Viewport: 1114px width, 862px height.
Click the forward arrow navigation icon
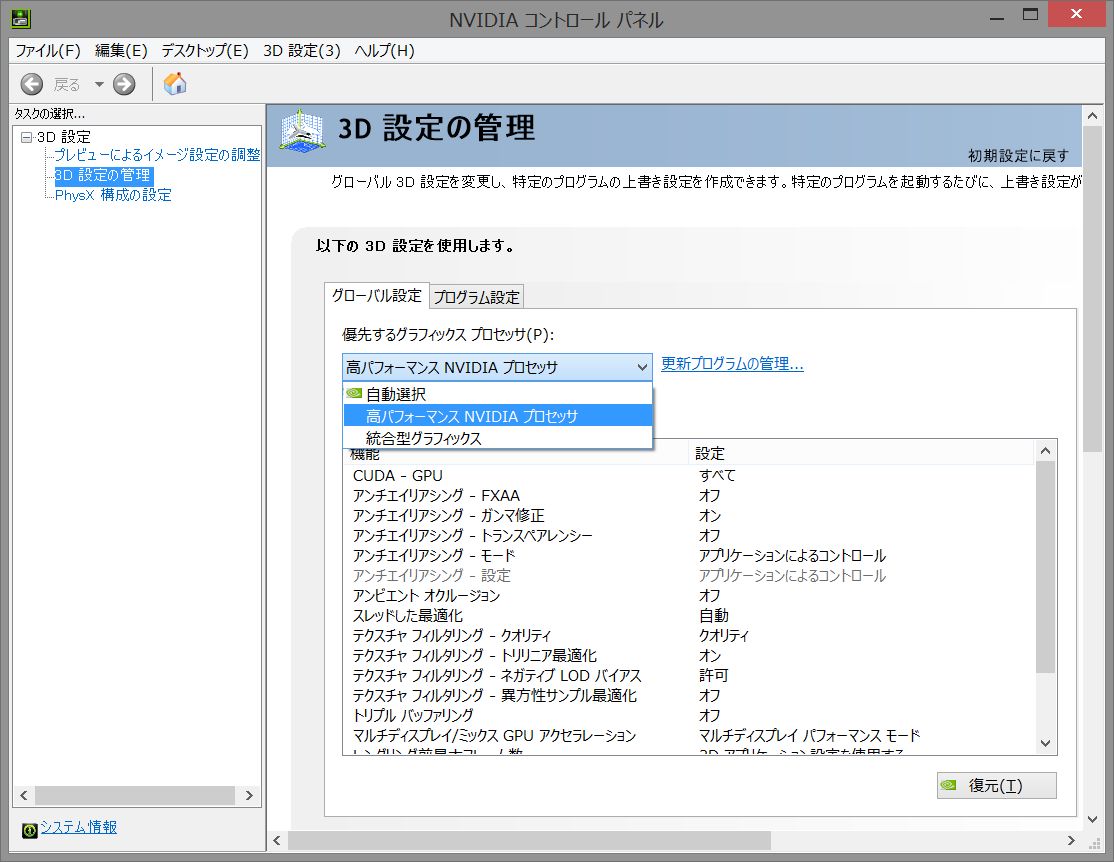(124, 85)
